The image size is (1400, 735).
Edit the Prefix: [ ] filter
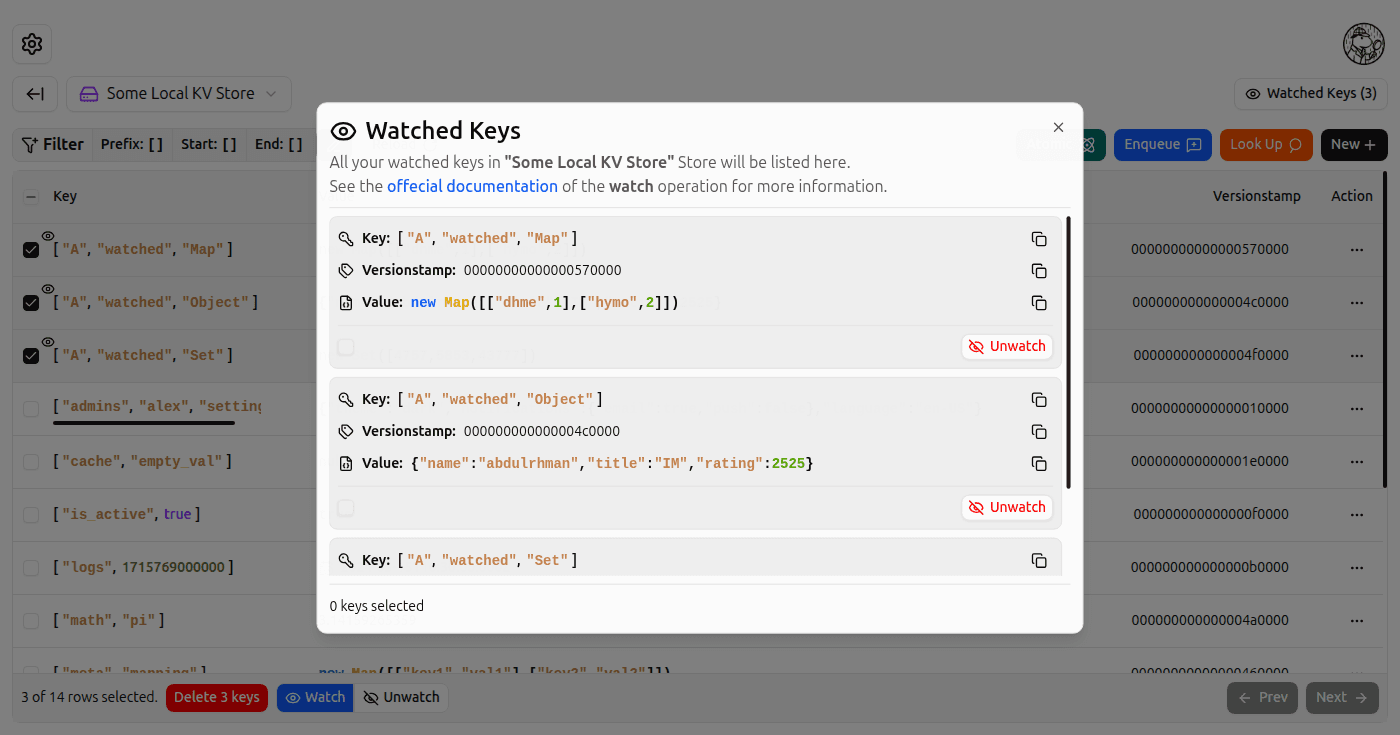coord(132,144)
